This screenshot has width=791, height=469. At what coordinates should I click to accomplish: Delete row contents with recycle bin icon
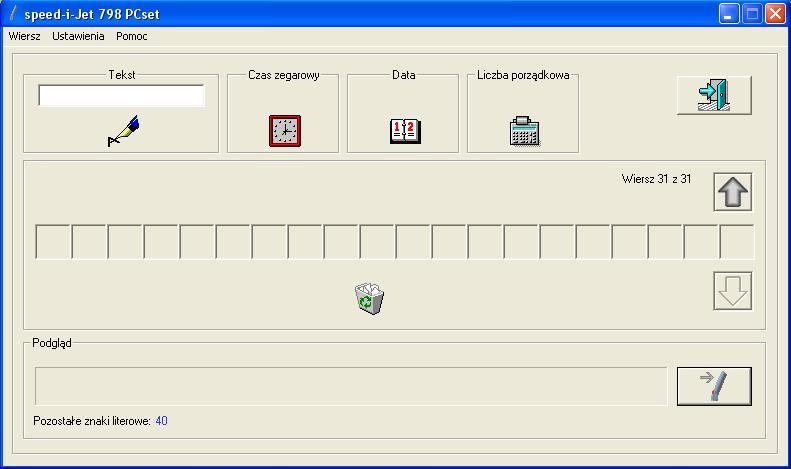[369, 298]
